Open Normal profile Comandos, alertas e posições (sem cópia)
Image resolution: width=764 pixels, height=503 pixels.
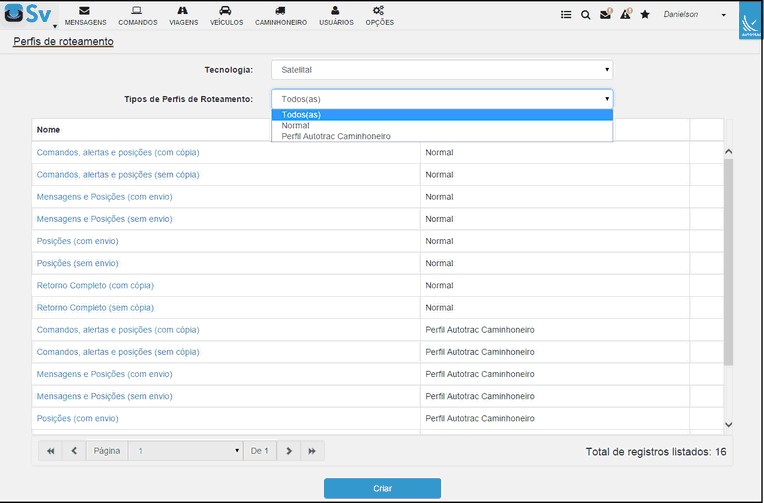coord(118,174)
